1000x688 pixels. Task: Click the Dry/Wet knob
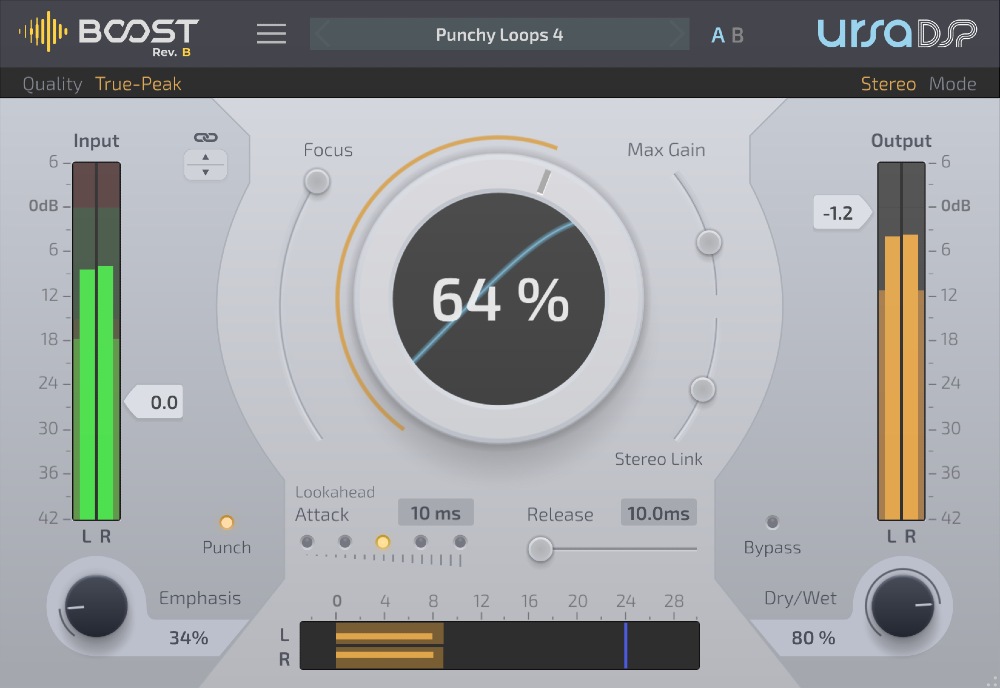point(903,607)
